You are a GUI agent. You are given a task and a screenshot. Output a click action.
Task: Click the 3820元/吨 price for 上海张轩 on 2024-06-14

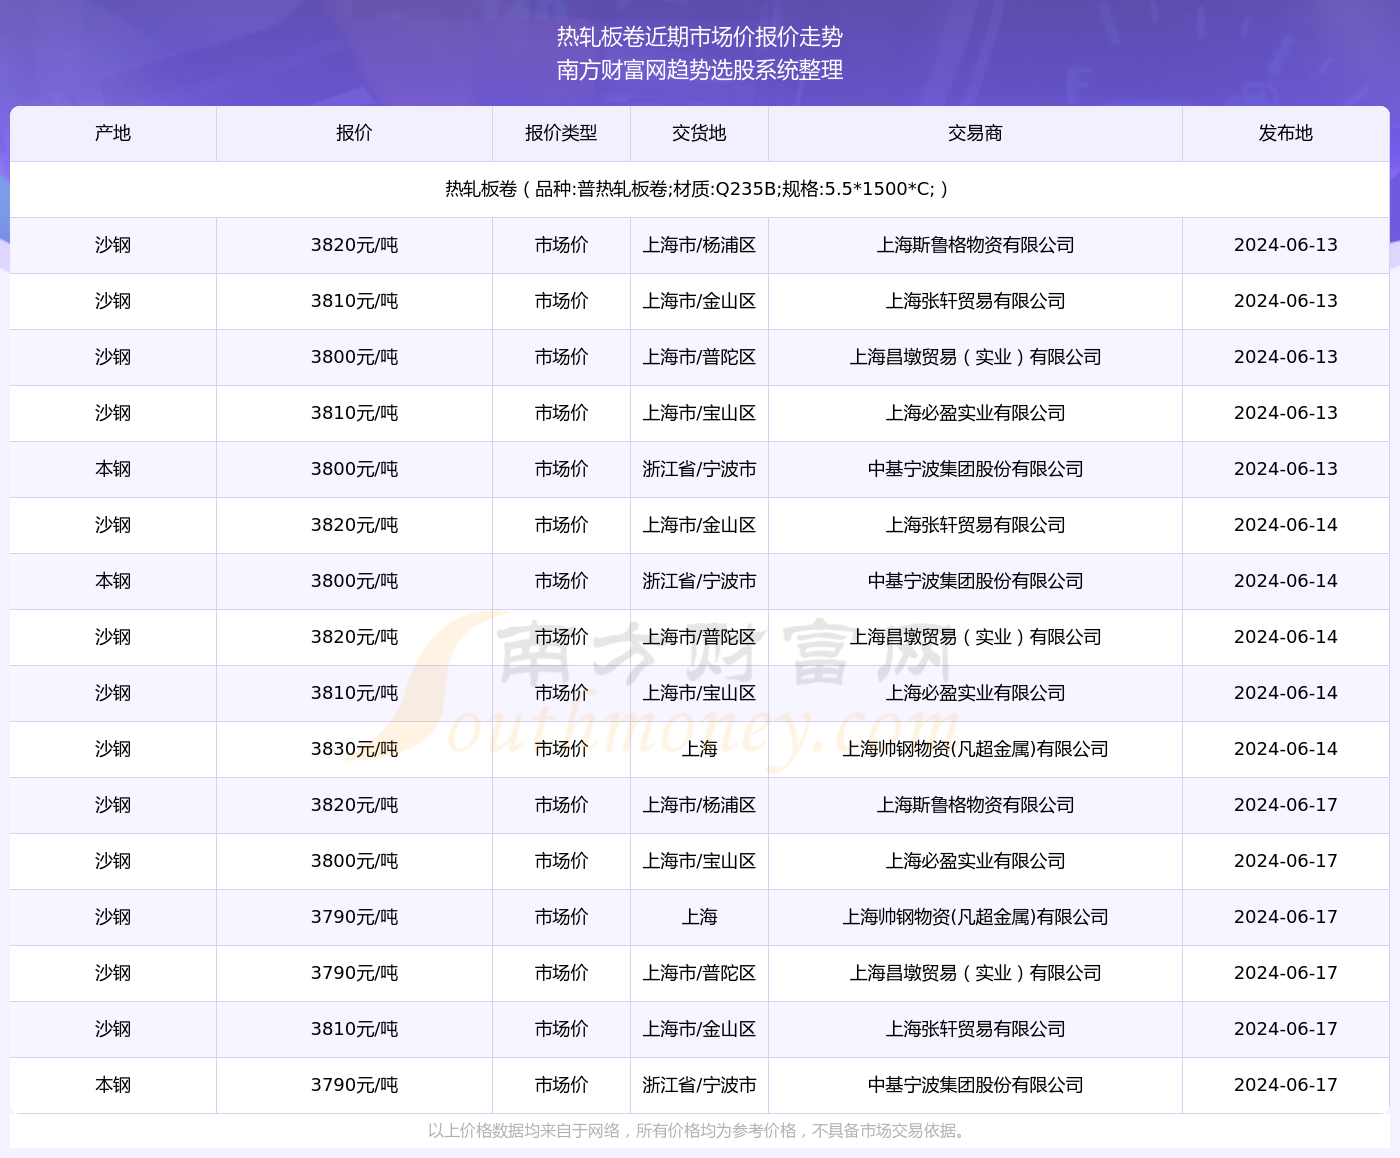(354, 525)
